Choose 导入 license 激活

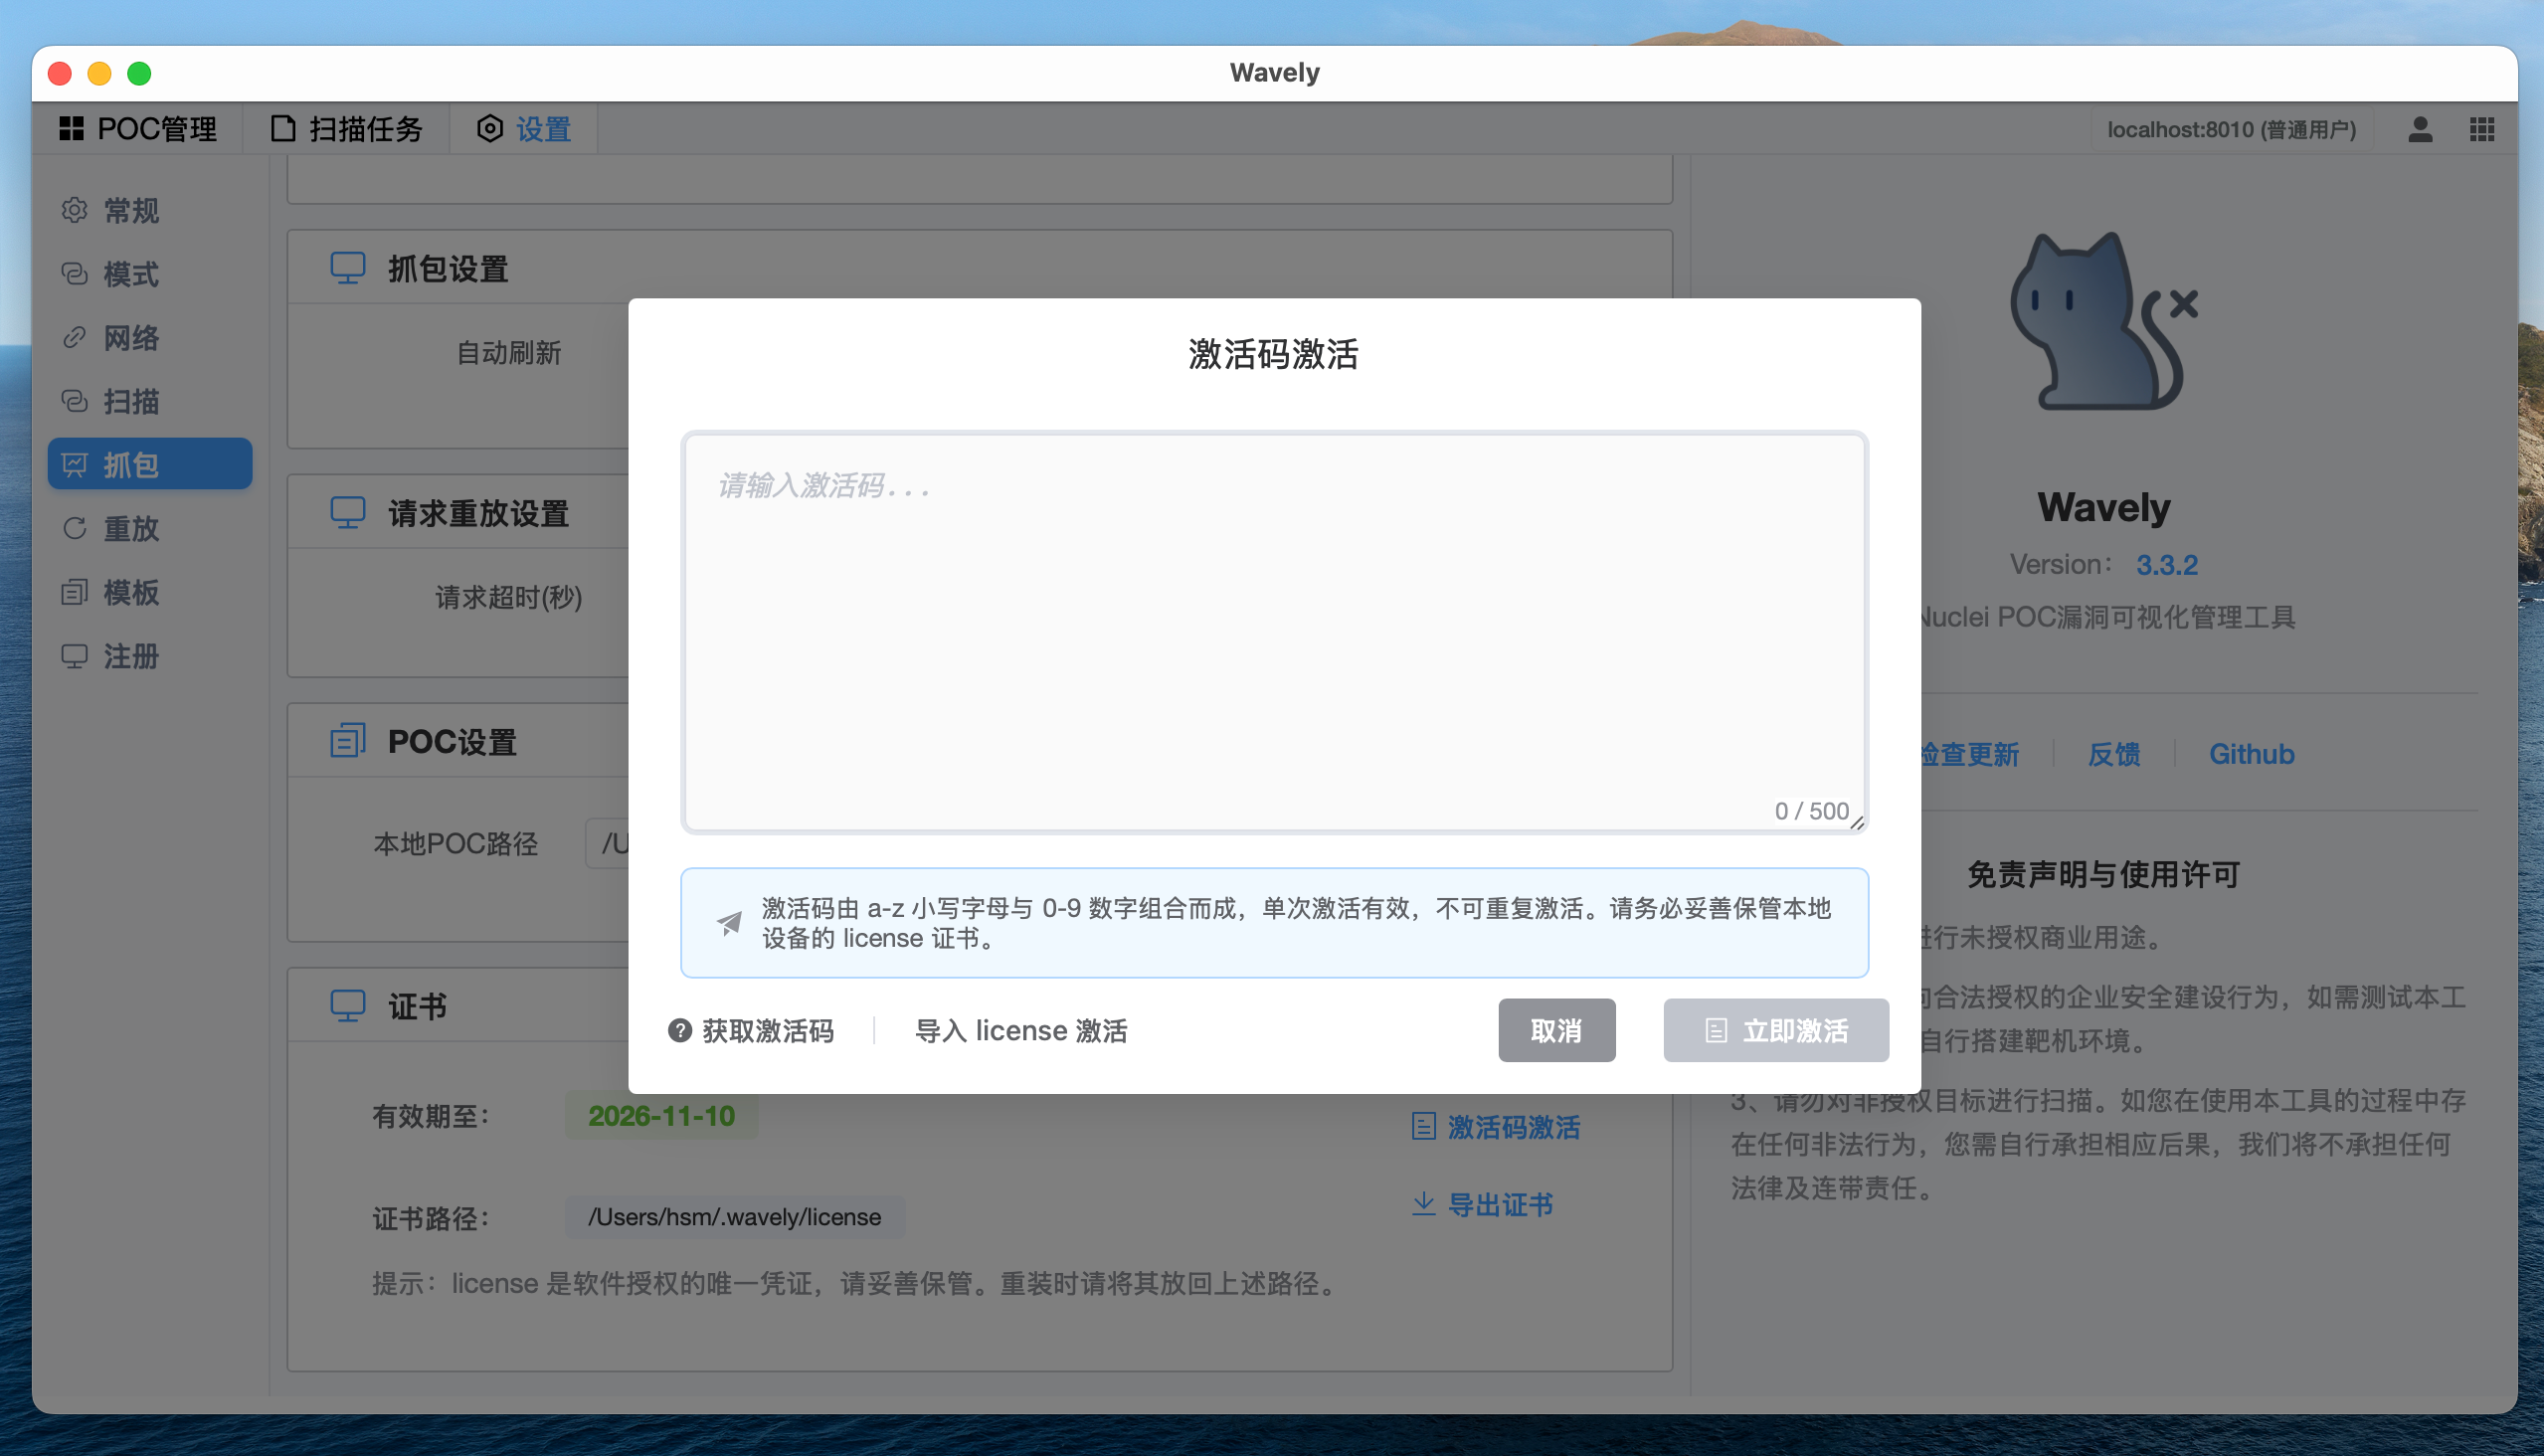point(1021,1031)
